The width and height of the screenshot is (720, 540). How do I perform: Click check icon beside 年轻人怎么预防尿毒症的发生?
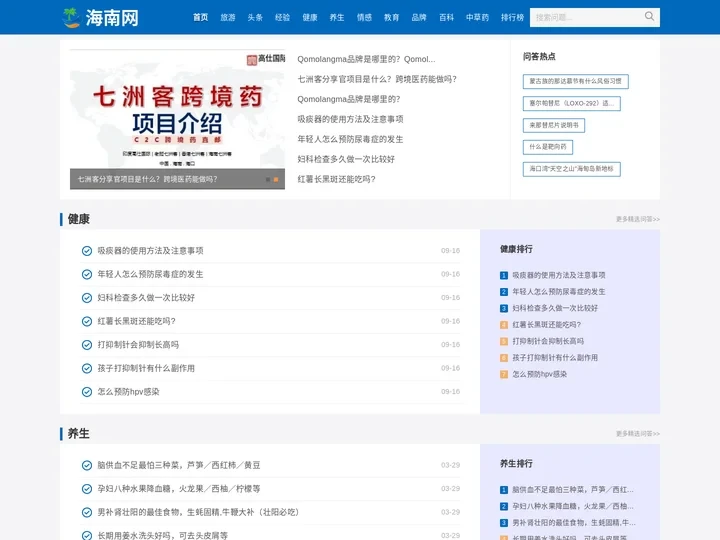pyautogui.click(x=87, y=274)
